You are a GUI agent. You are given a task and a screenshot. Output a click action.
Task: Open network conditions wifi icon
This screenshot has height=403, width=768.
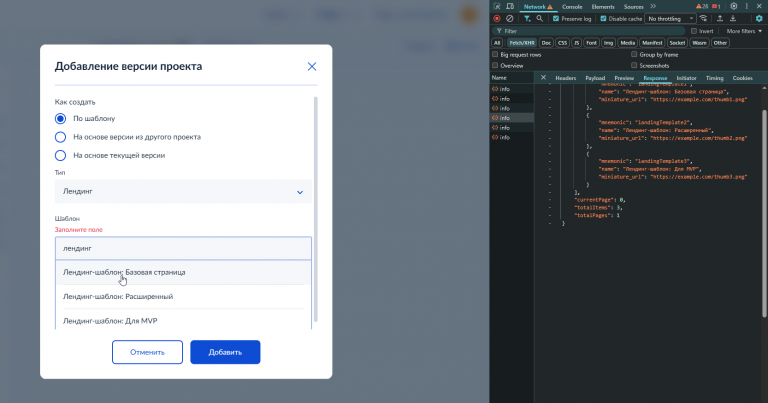703,19
